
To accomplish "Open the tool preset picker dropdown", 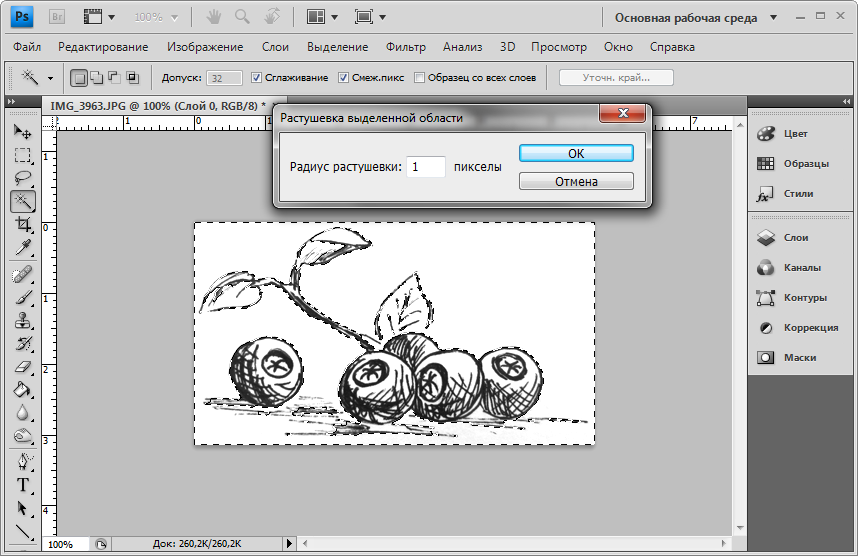I will point(50,78).
